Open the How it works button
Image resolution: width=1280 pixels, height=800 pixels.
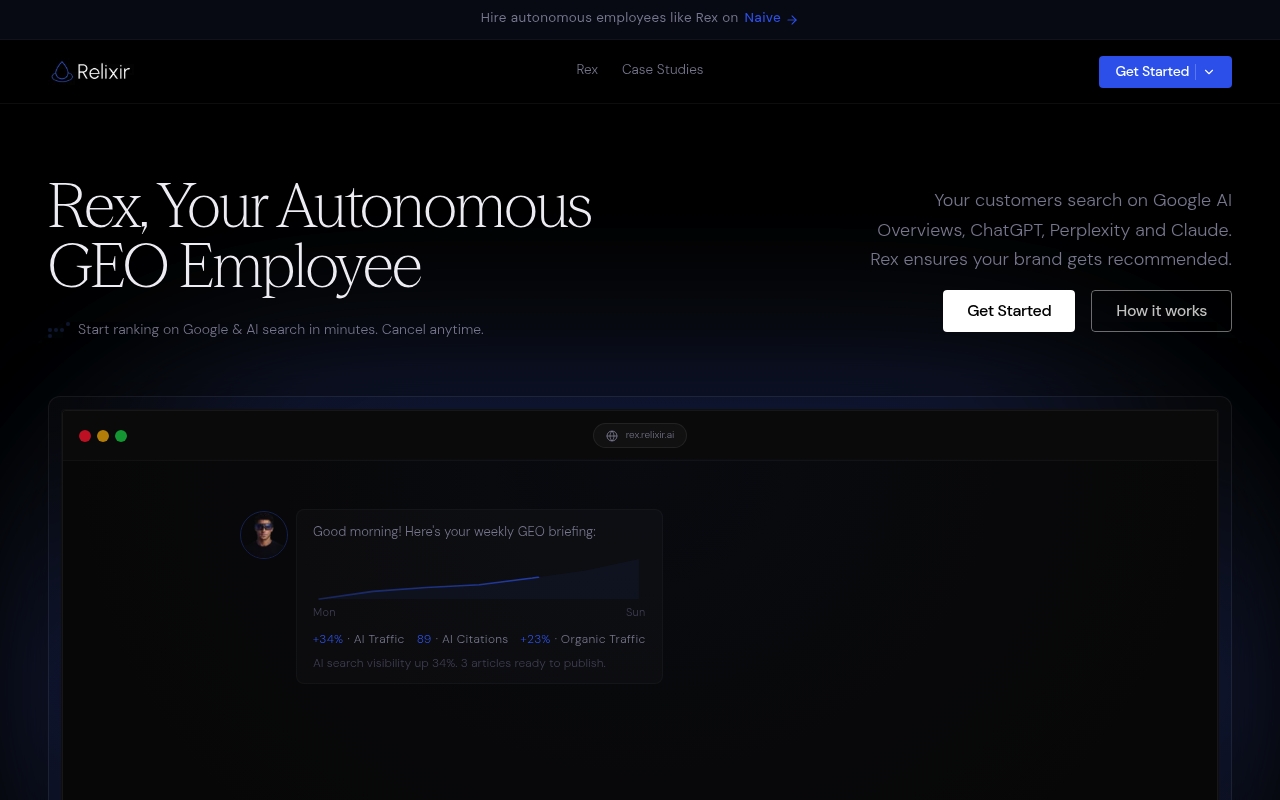pos(1161,311)
